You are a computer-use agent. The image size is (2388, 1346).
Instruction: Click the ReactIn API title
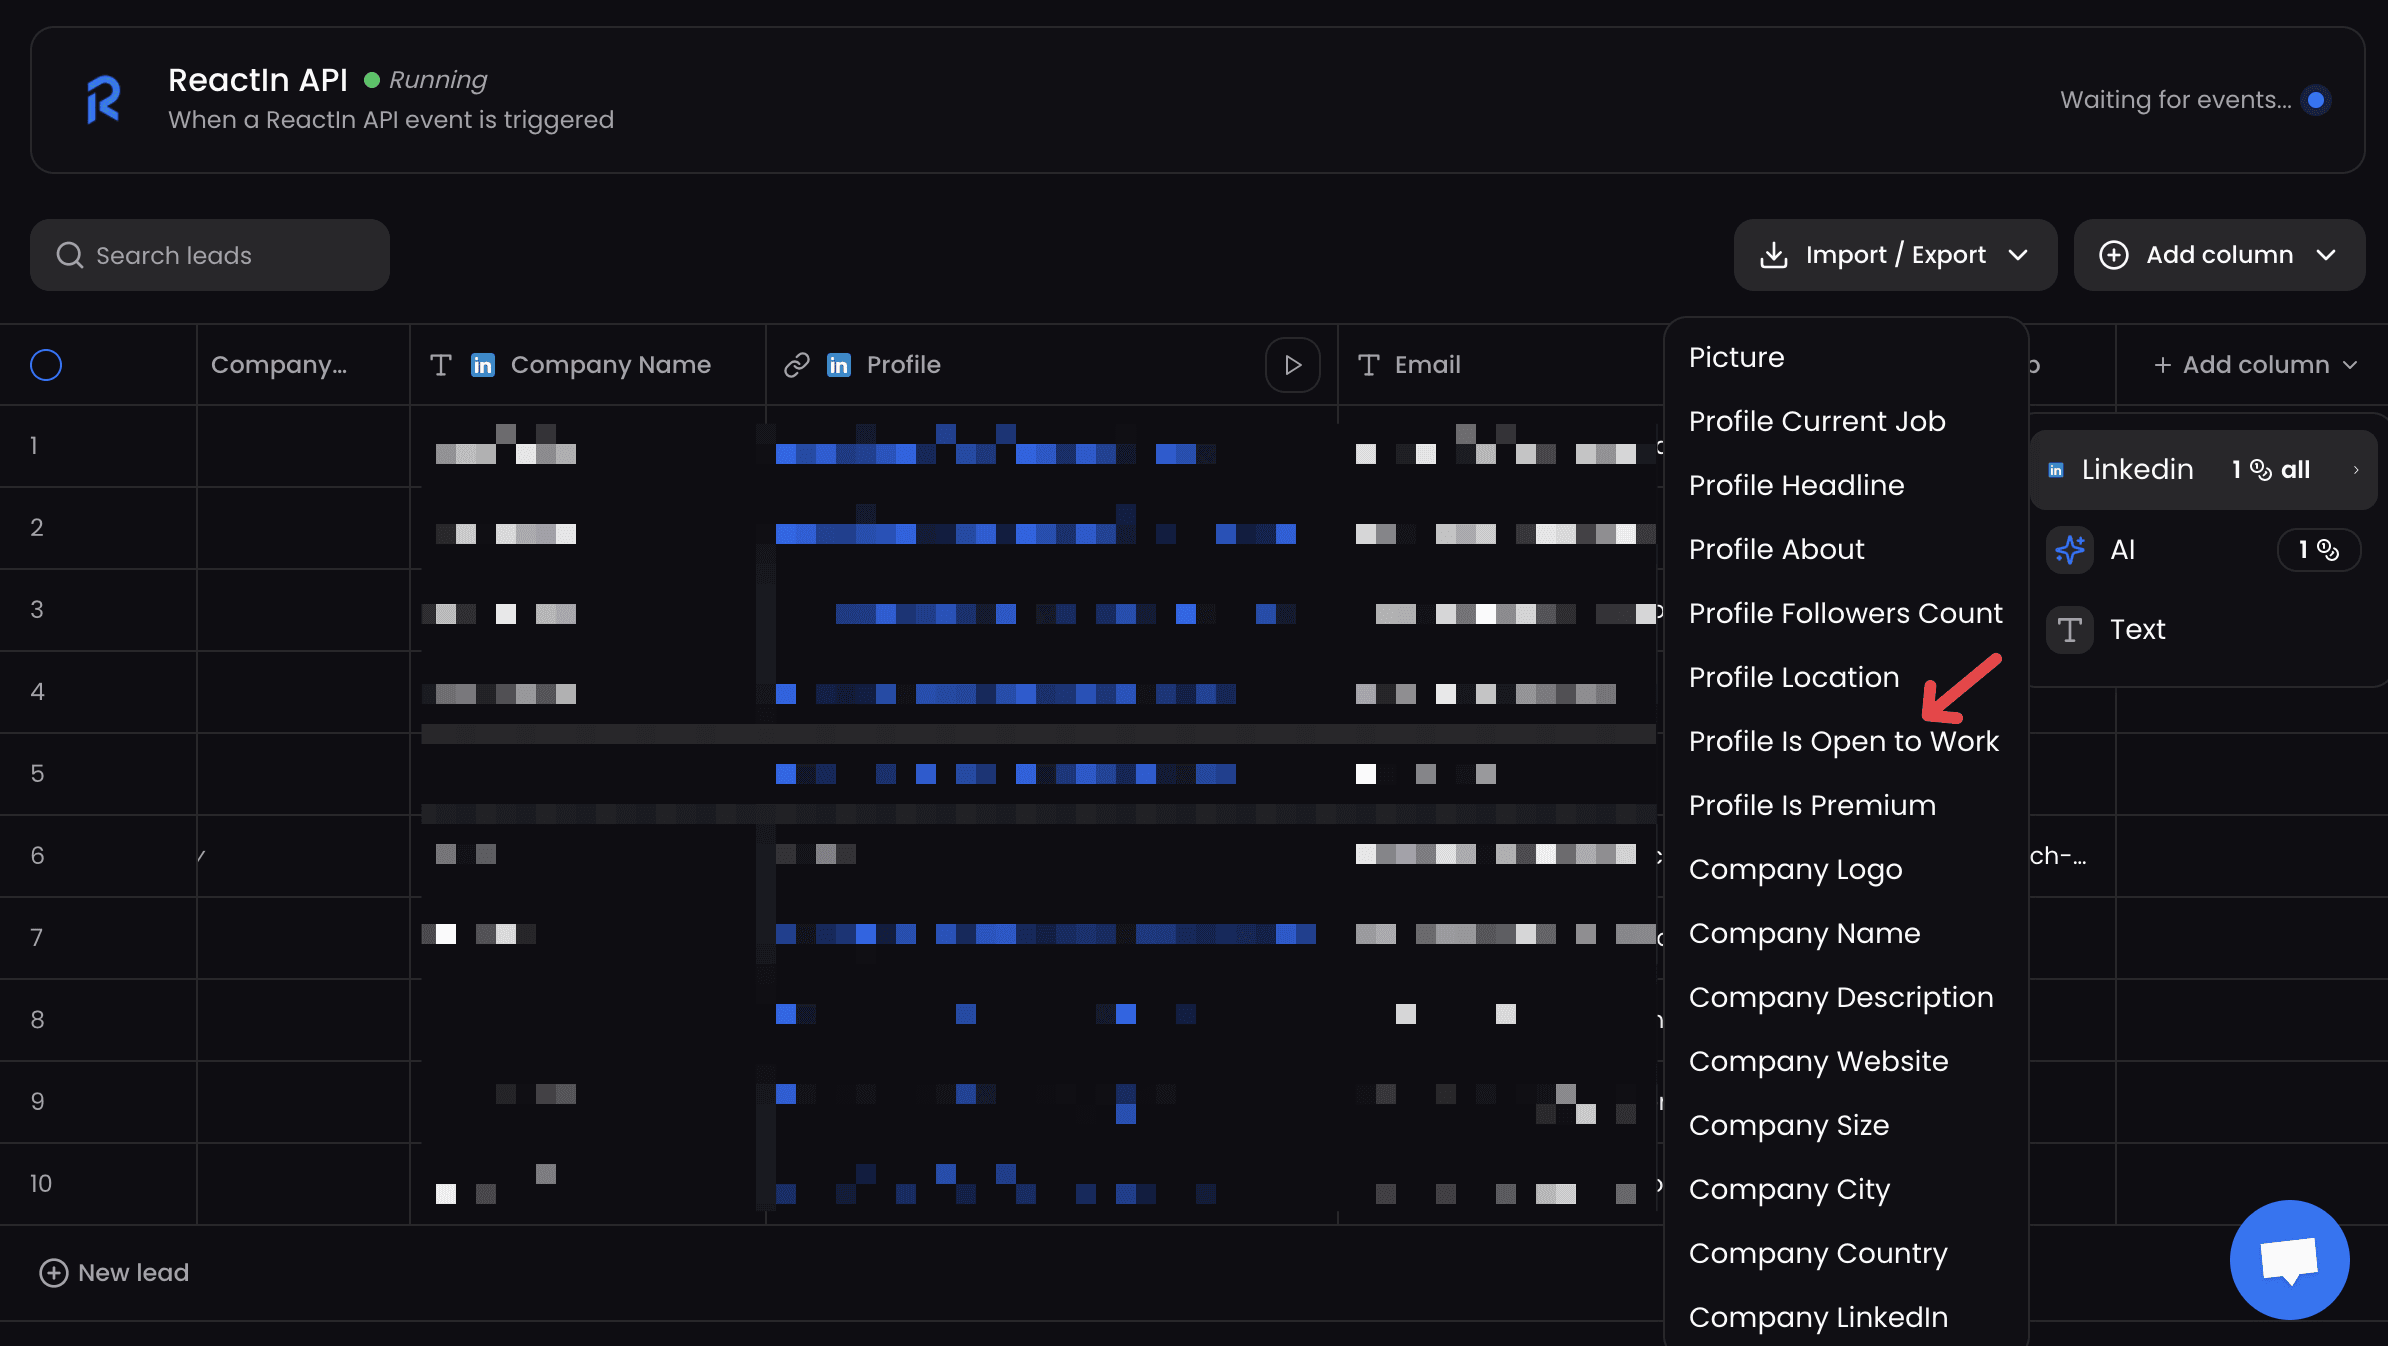pyautogui.click(x=258, y=80)
